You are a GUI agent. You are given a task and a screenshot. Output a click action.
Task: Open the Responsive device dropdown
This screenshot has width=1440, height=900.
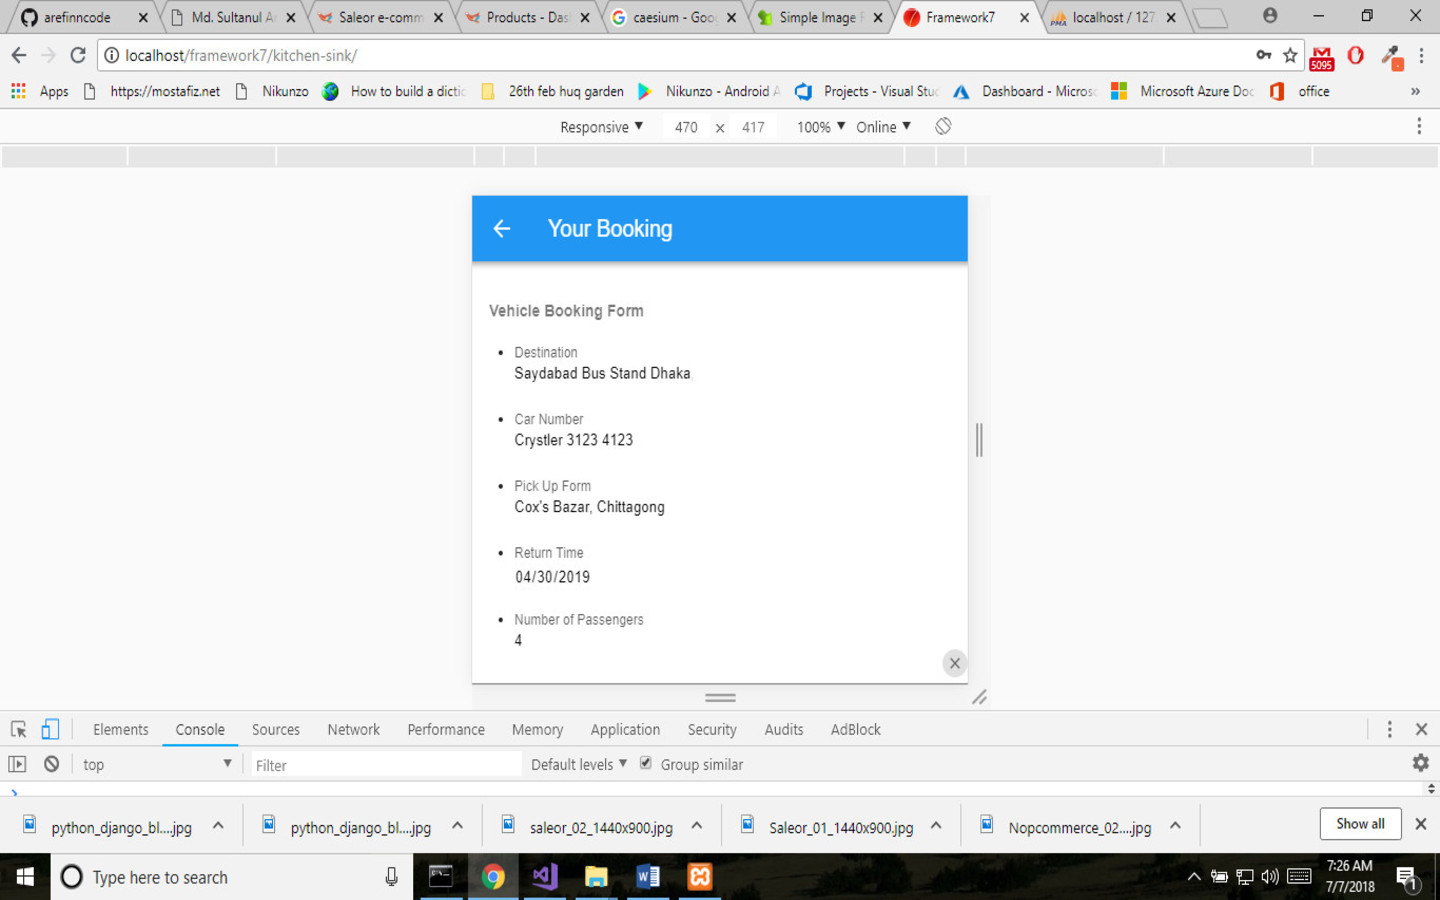601,127
